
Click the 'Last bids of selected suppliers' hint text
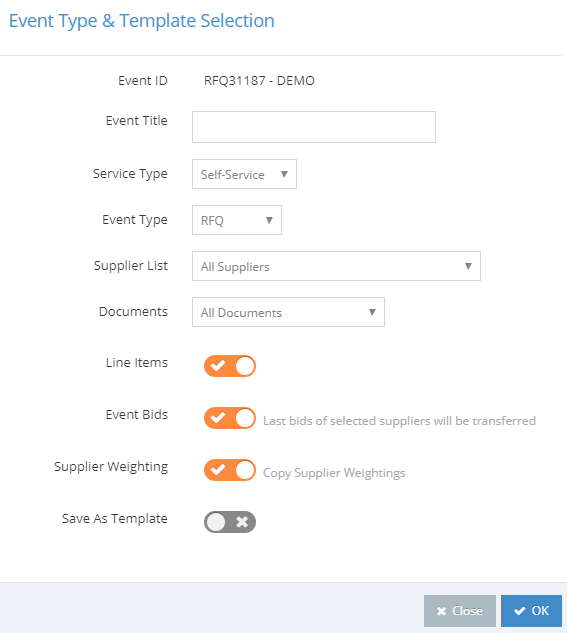tap(399, 421)
